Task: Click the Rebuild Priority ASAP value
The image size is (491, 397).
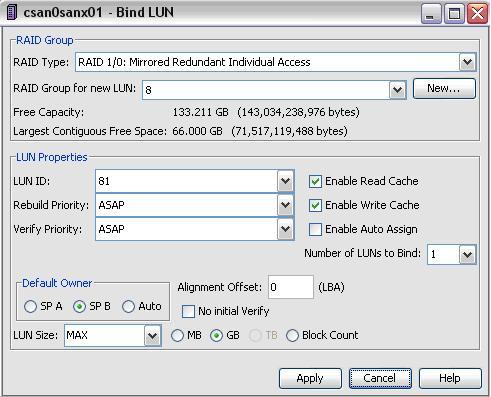Action: [111, 205]
